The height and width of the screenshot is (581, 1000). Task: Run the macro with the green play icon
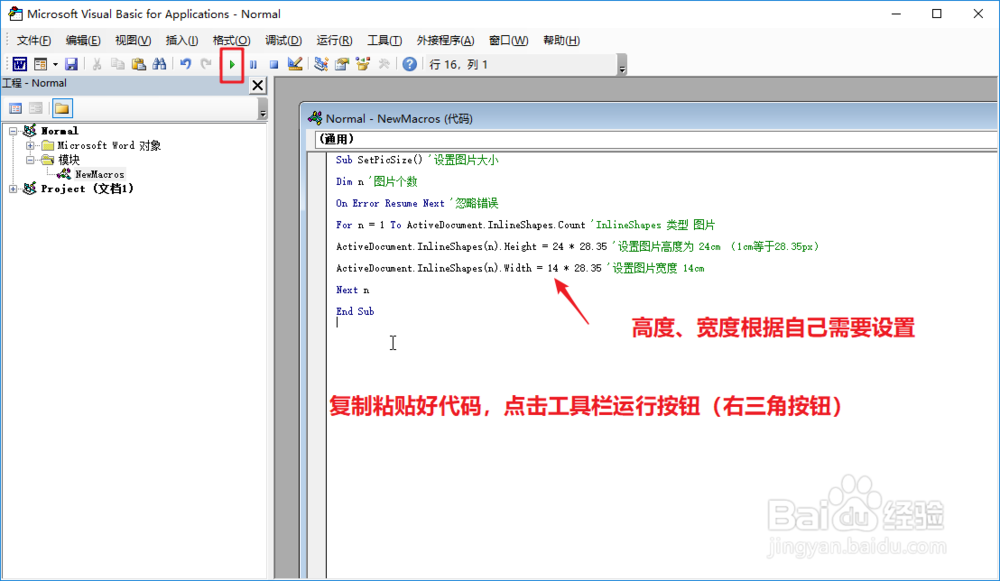click(232, 63)
